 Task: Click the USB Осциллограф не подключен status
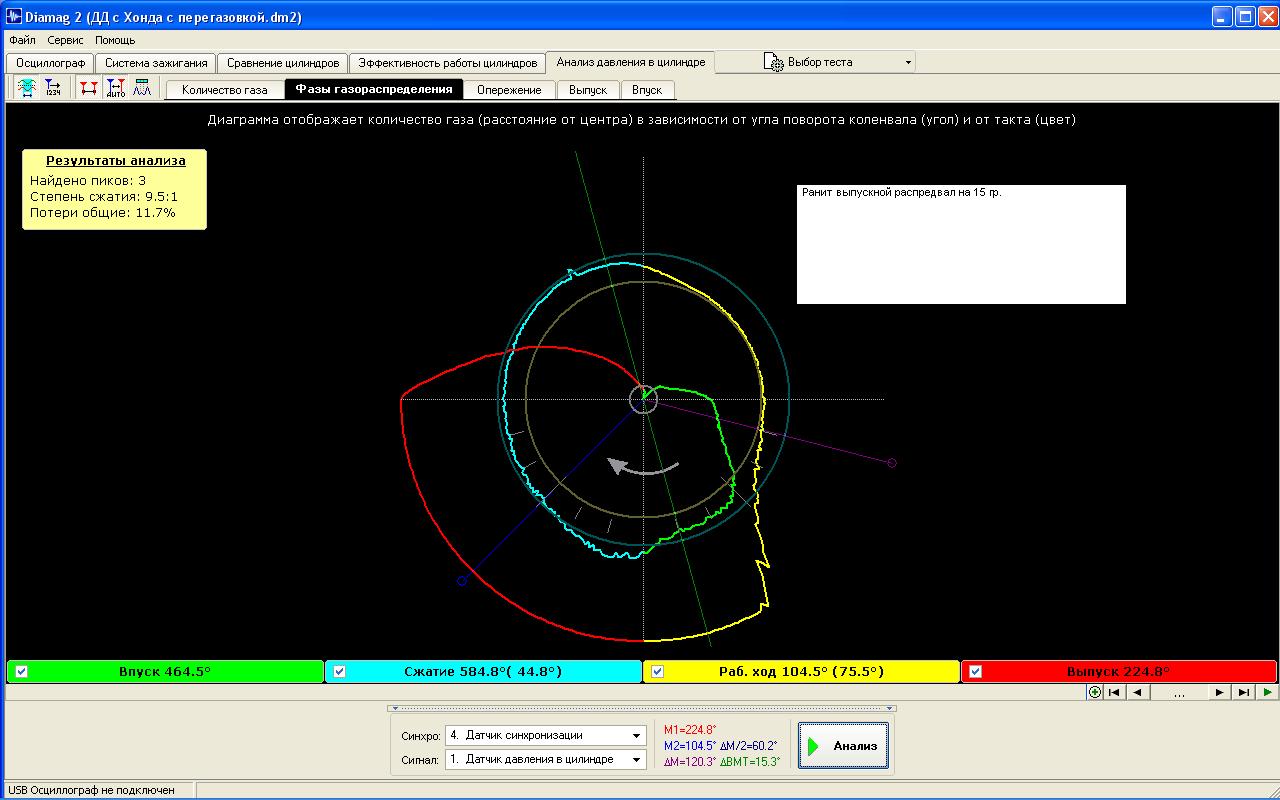point(91,790)
